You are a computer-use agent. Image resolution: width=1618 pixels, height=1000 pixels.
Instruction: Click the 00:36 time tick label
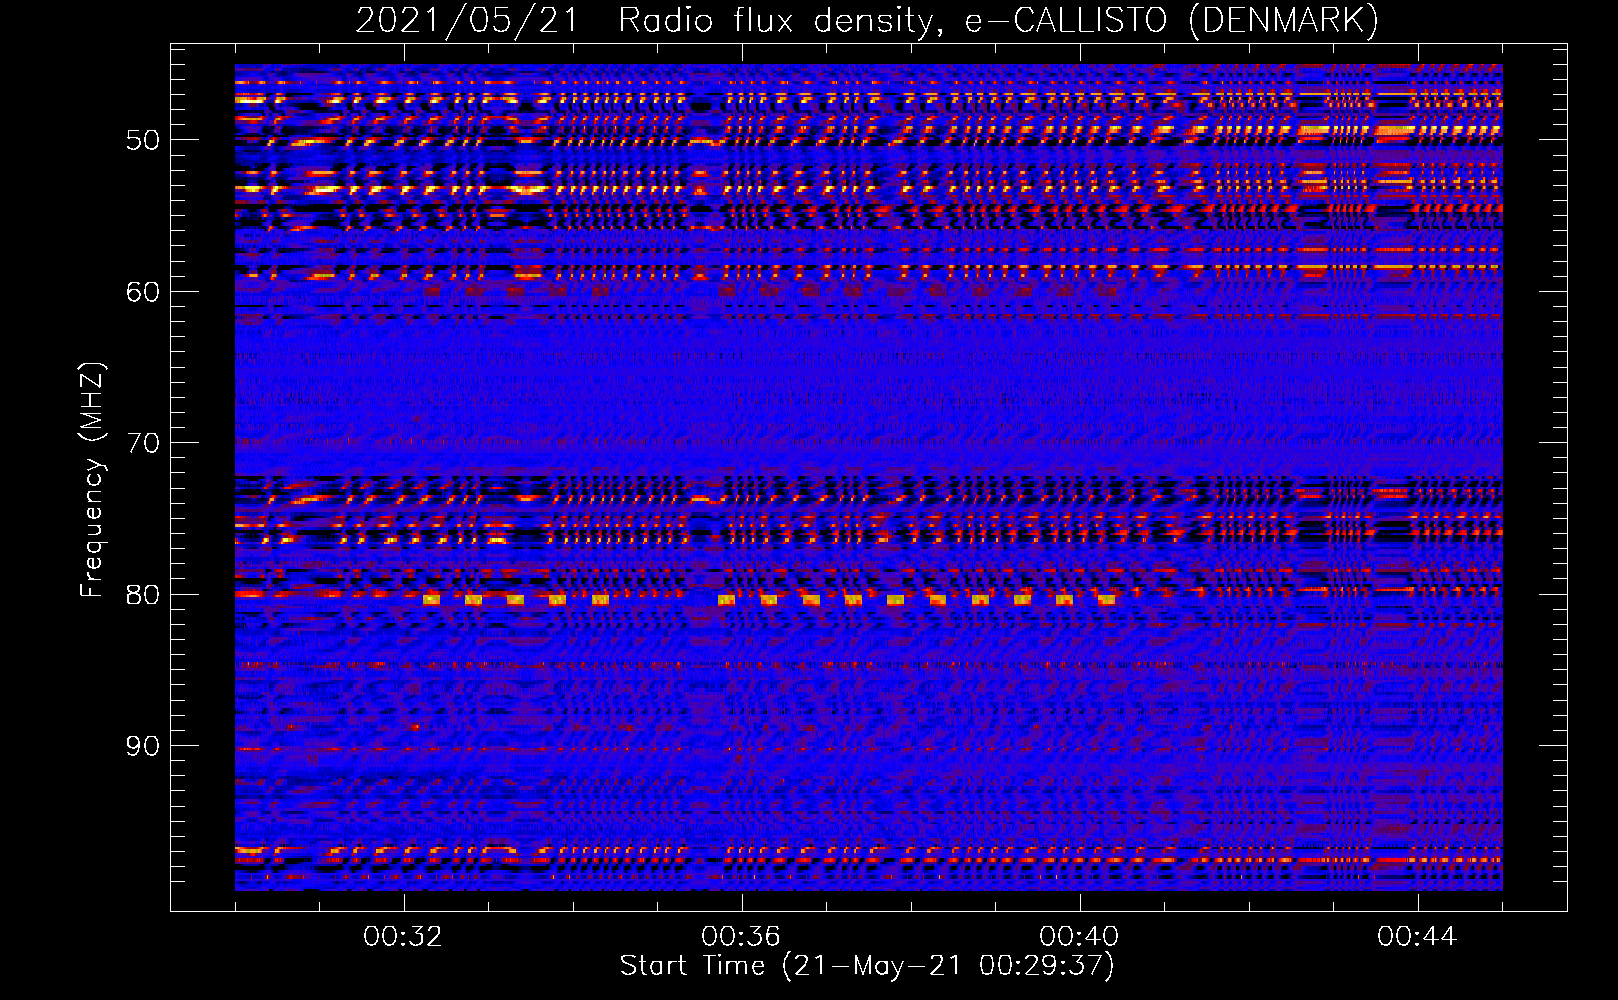(x=741, y=937)
